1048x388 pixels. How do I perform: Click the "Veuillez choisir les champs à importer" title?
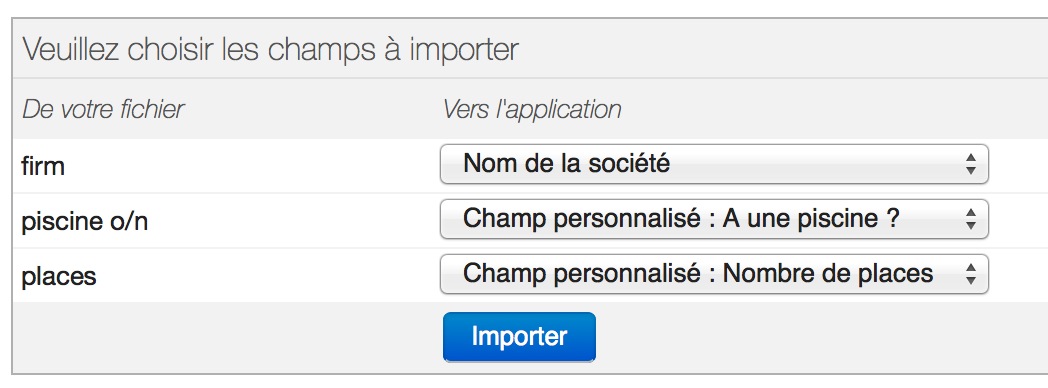(x=270, y=50)
